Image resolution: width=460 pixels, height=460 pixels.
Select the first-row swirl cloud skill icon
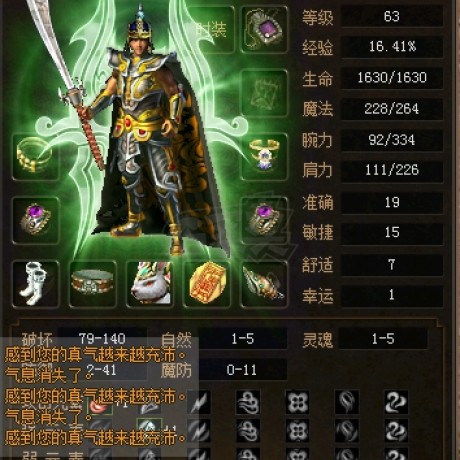[248, 402]
